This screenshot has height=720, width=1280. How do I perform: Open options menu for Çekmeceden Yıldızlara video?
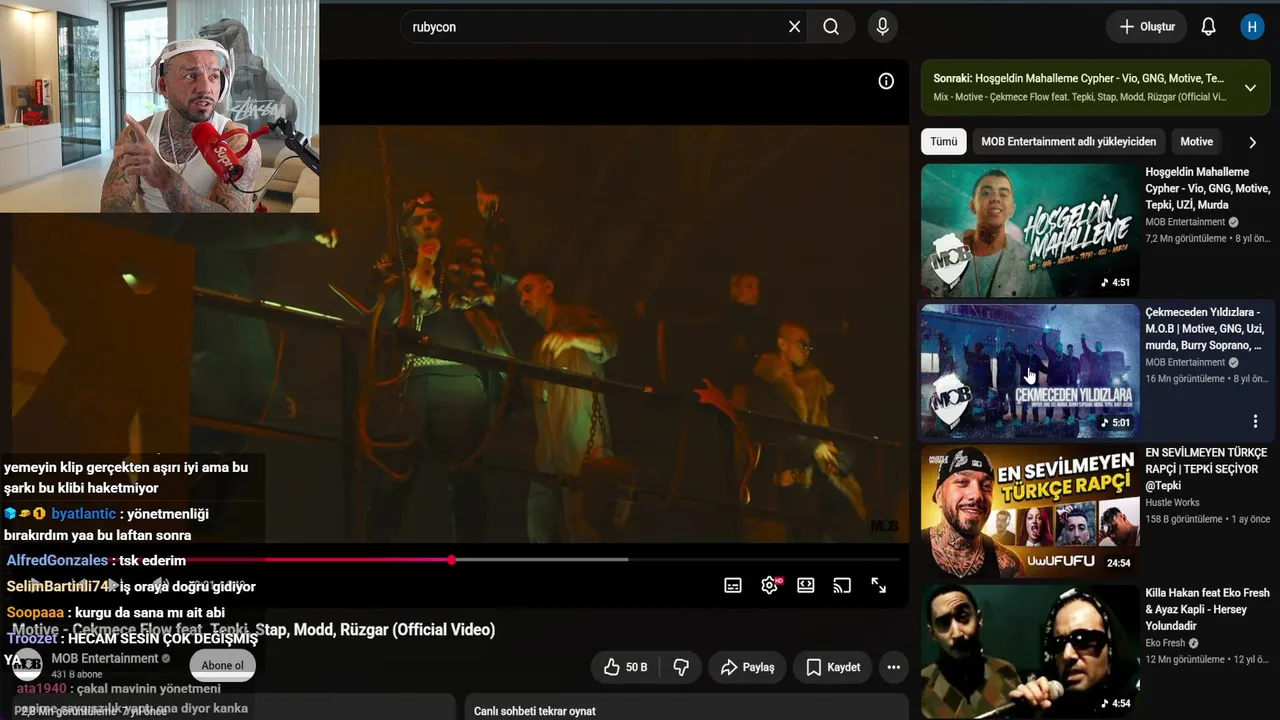1255,421
